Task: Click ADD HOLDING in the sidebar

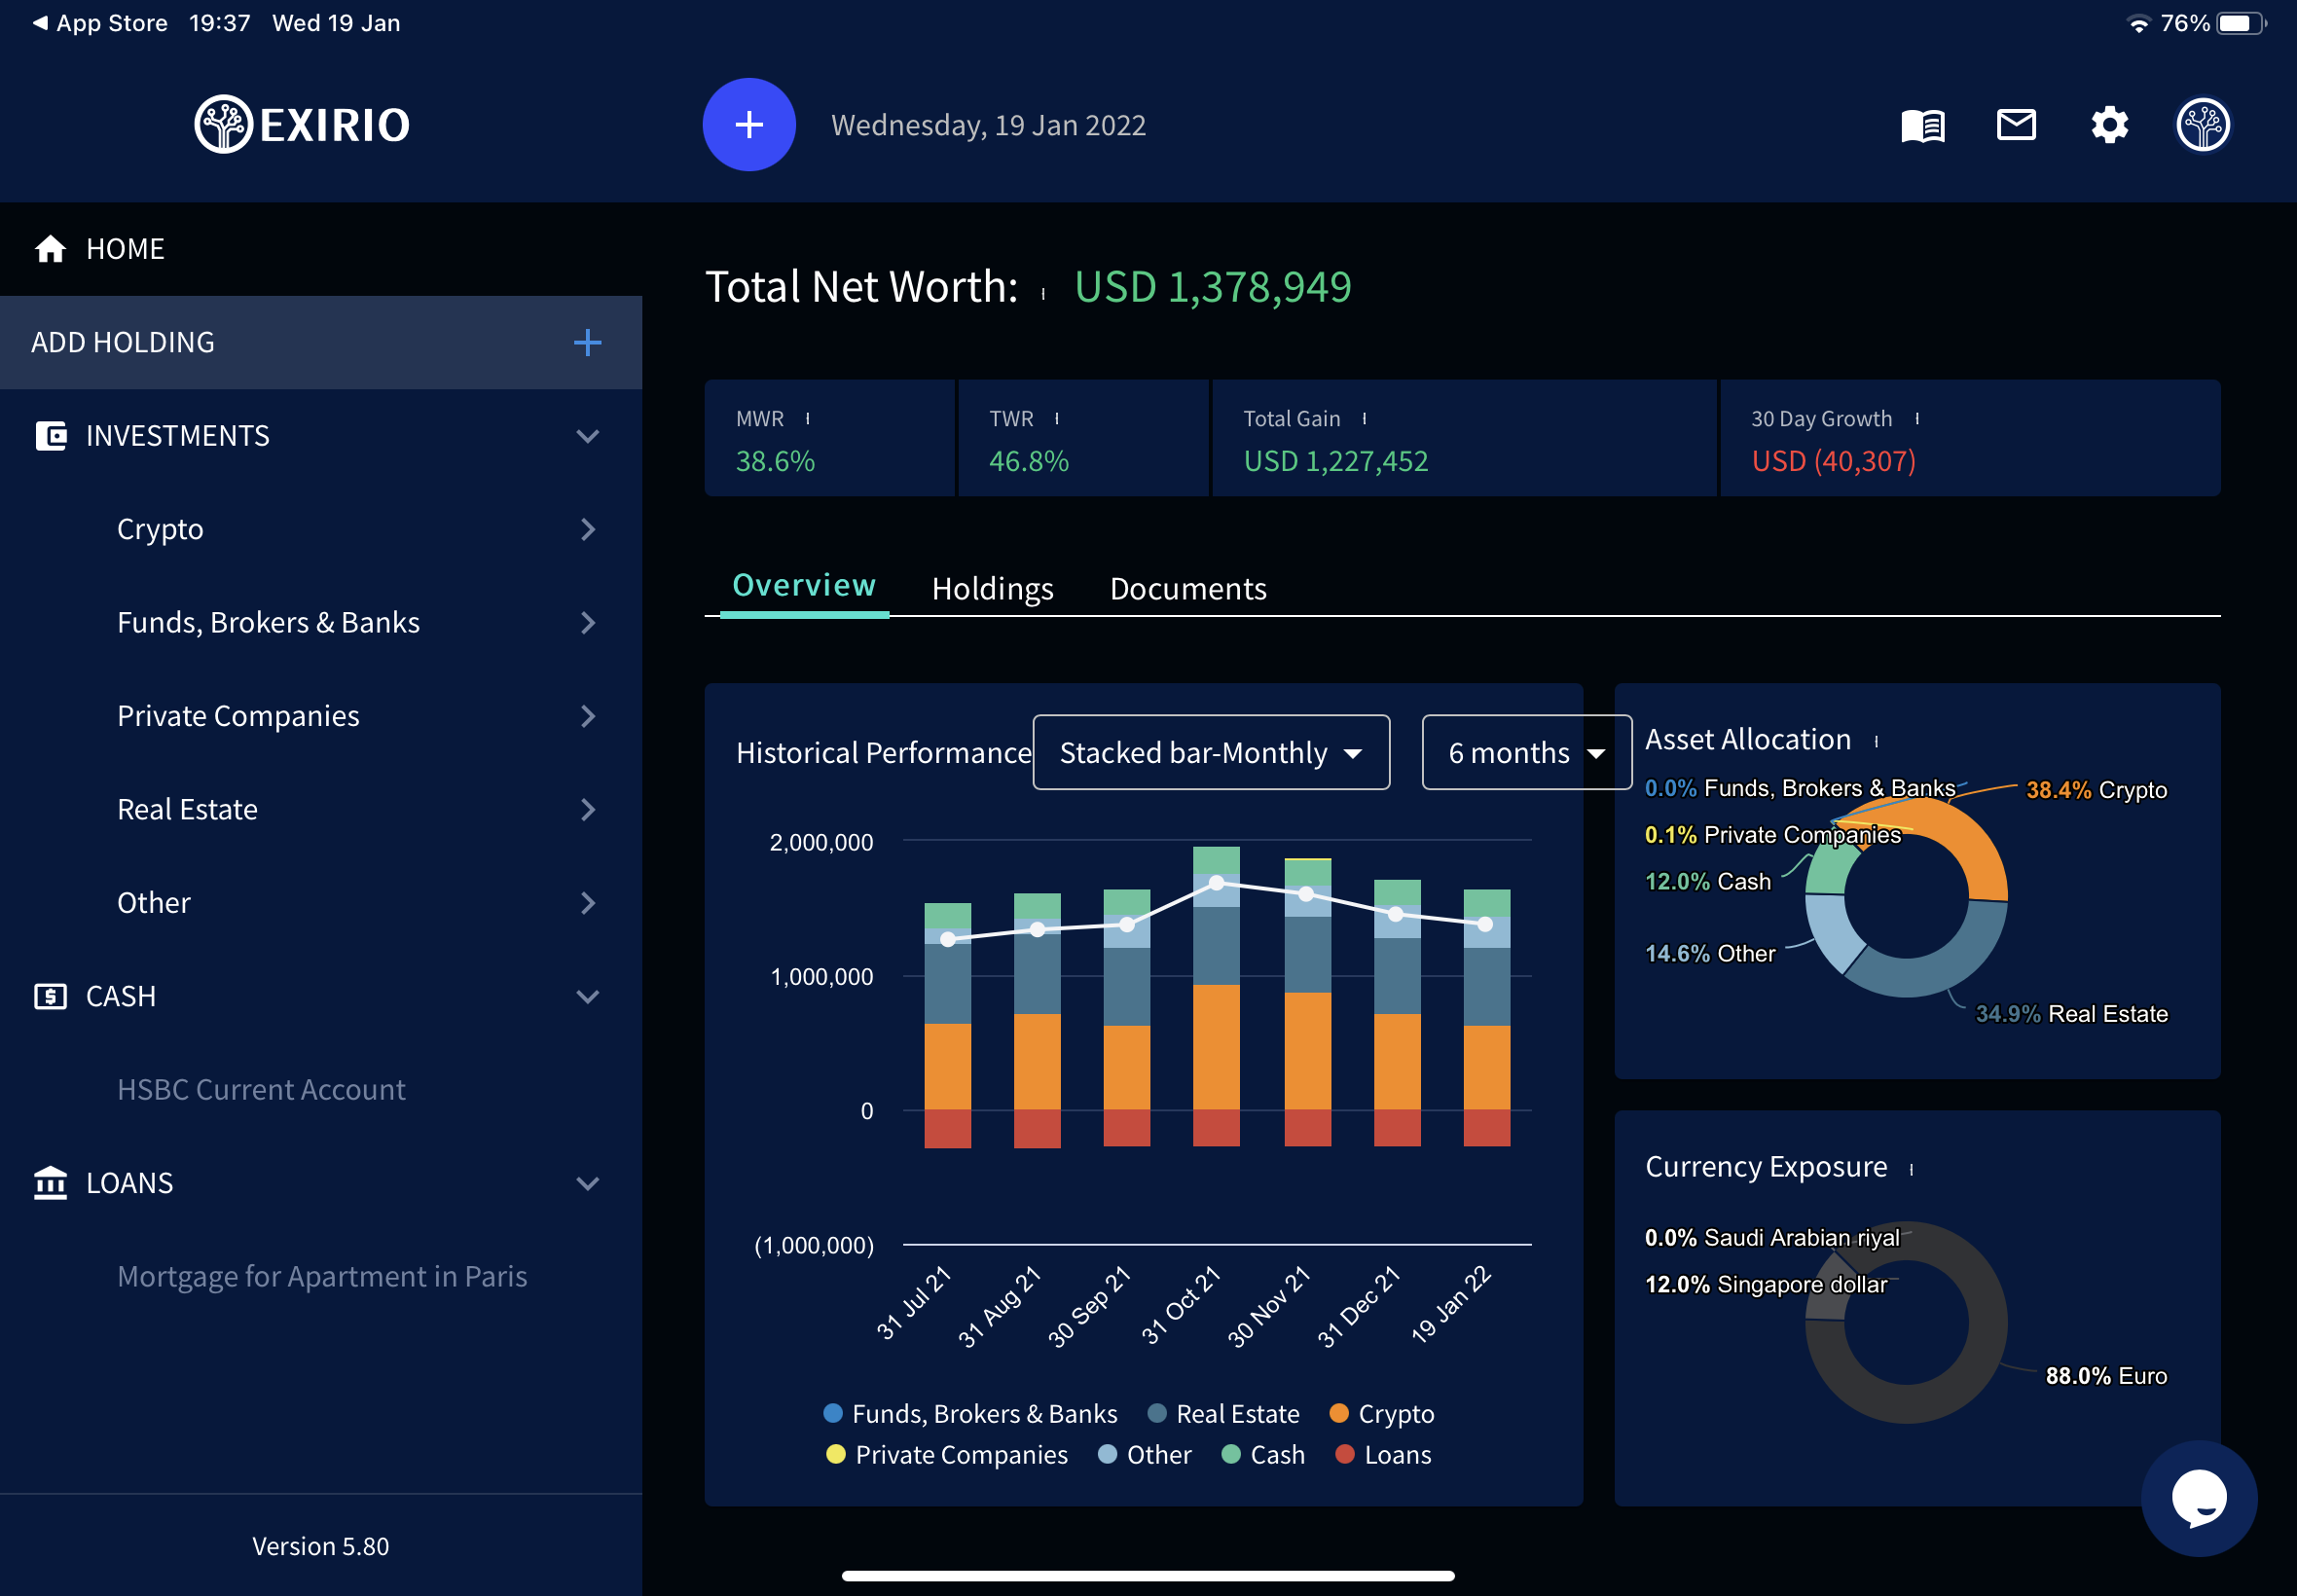Action: point(122,342)
